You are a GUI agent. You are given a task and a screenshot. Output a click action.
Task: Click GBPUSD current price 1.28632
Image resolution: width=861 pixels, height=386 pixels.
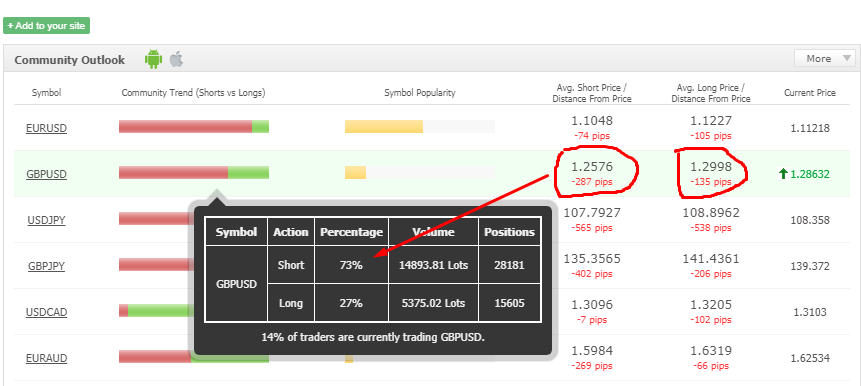(x=810, y=175)
